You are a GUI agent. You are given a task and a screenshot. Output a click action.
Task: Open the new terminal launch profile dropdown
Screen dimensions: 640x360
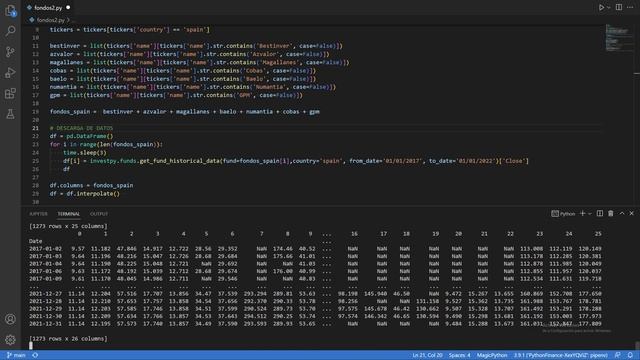coord(590,213)
